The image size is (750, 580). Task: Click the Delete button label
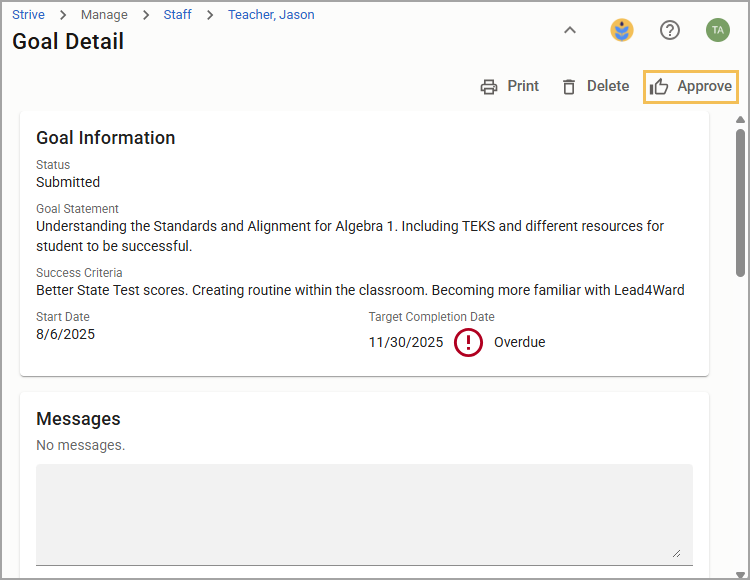608,86
